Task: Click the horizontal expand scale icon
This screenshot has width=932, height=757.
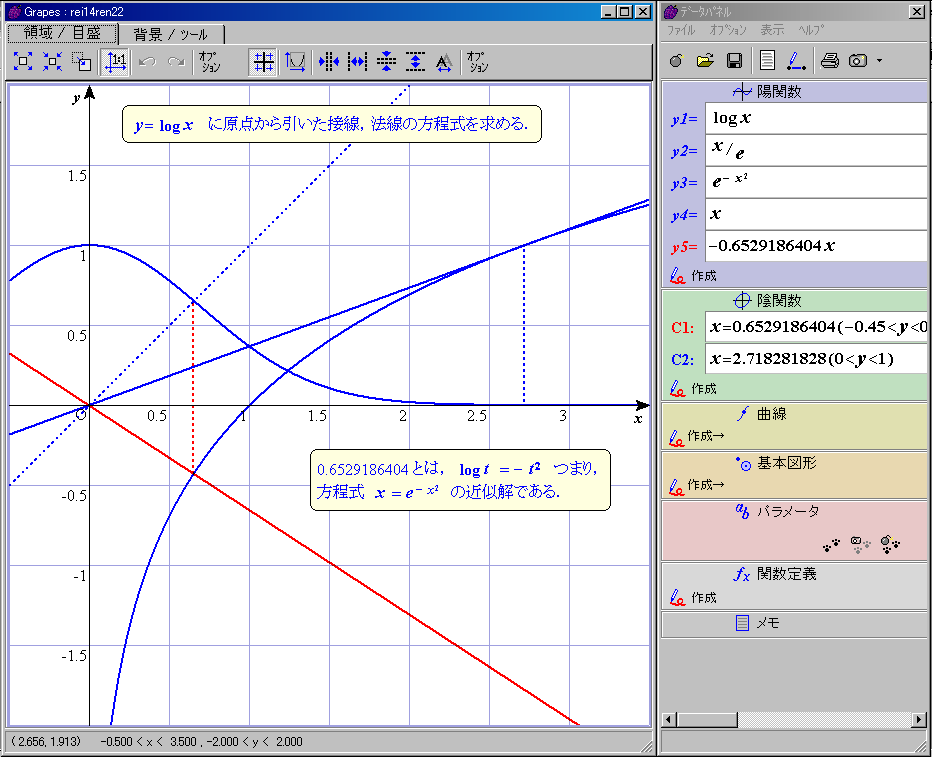Action: click(x=357, y=62)
